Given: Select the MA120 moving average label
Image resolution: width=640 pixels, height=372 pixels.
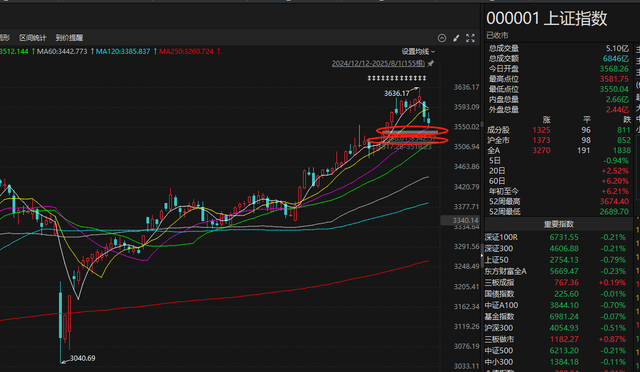Looking at the screenshot, I should [123, 51].
